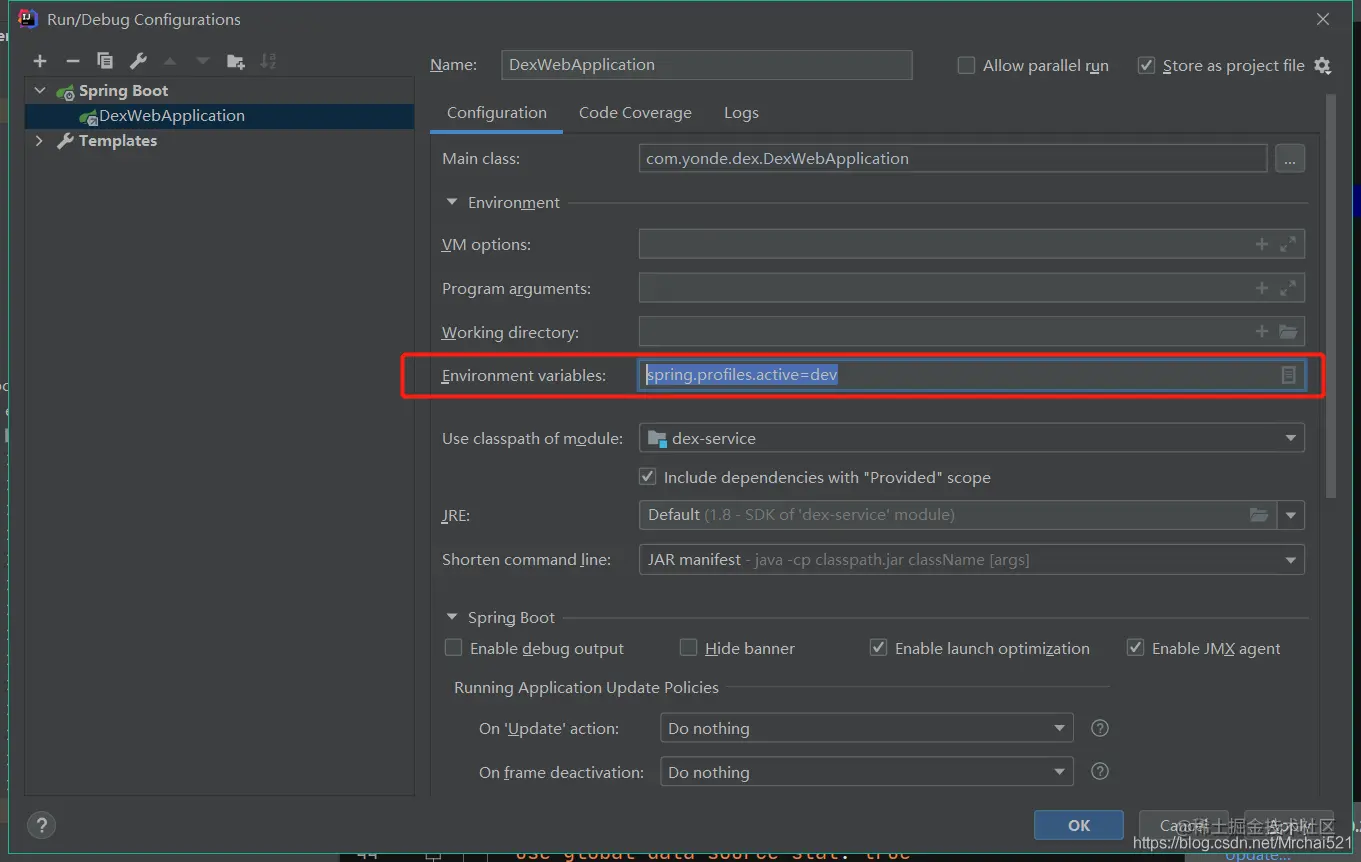Screen dimensions: 1361x862
Task: Switch to the Code Coverage tab
Action: tap(635, 113)
